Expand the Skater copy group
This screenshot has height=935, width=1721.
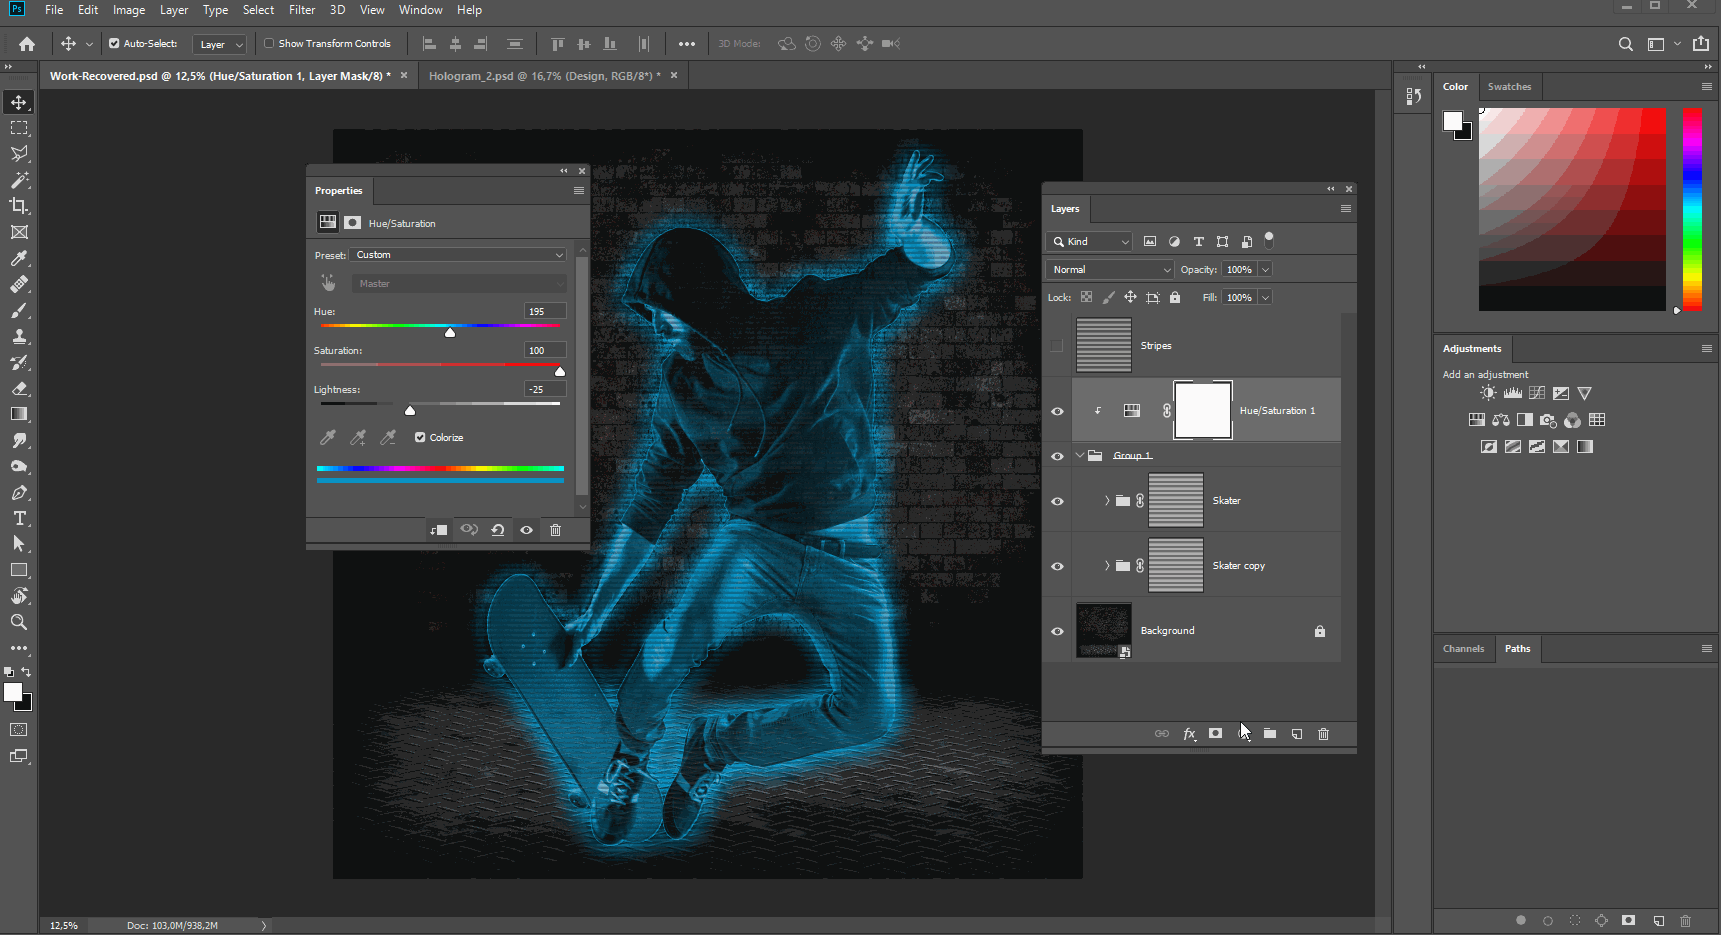[x=1106, y=566]
